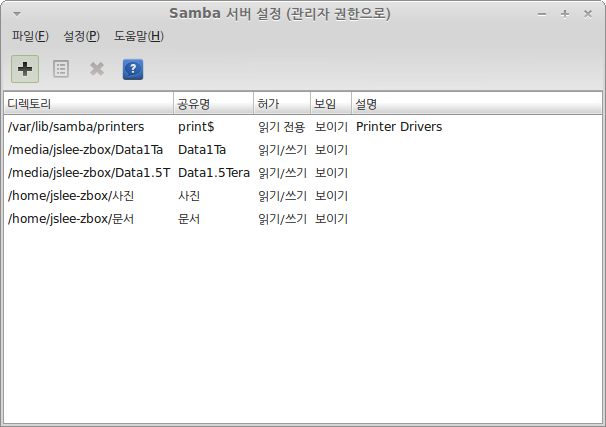Click 읽기/쓰기 in the Data1Ta row
606x427 pixels.
click(x=283, y=150)
